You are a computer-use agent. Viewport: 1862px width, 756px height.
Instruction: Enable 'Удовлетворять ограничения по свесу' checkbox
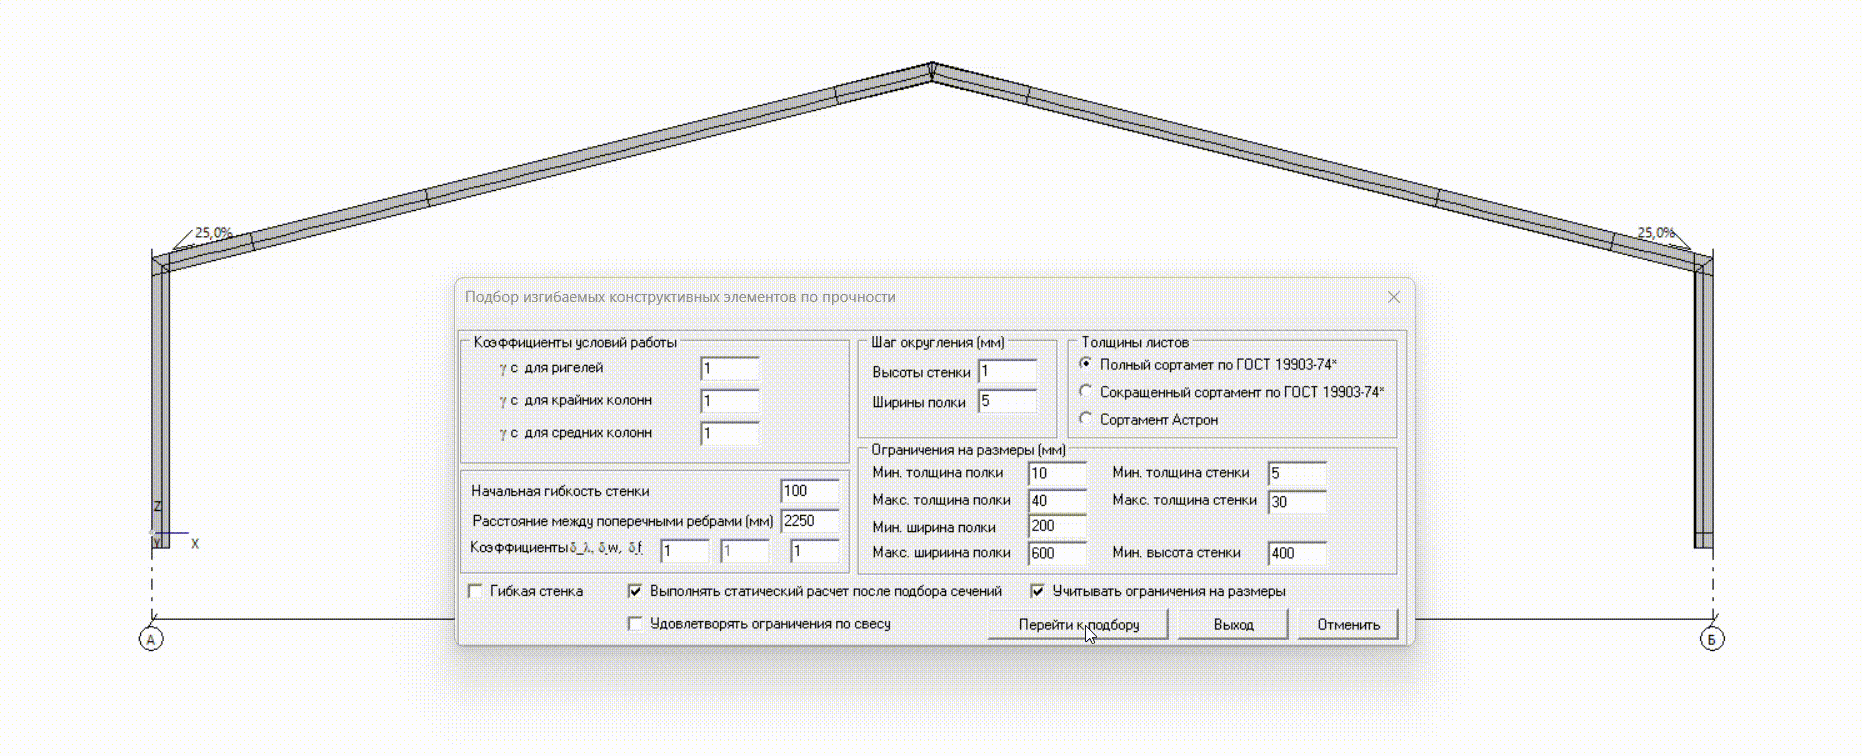click(x=635, y=624)
